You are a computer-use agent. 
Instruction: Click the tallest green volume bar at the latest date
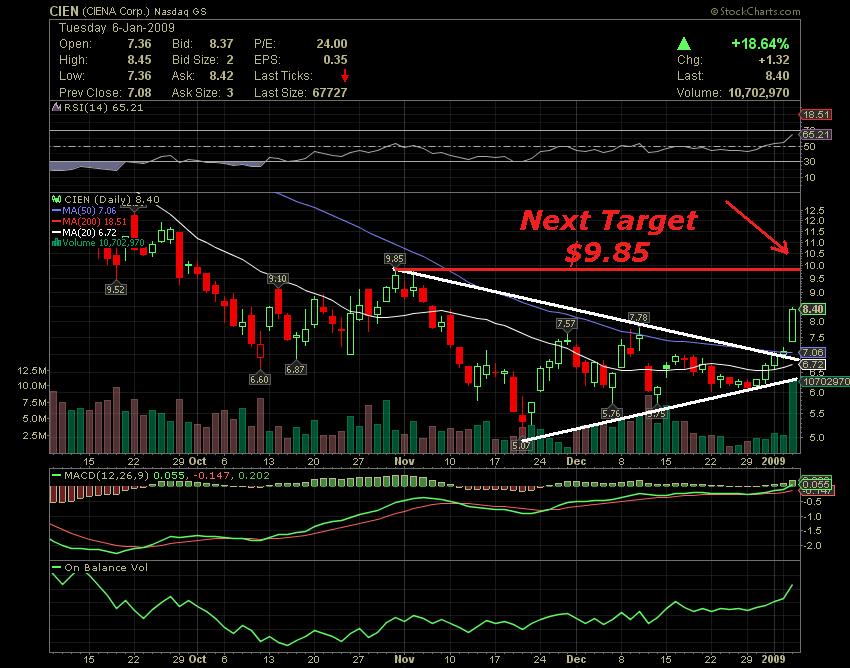pos(793,416)
